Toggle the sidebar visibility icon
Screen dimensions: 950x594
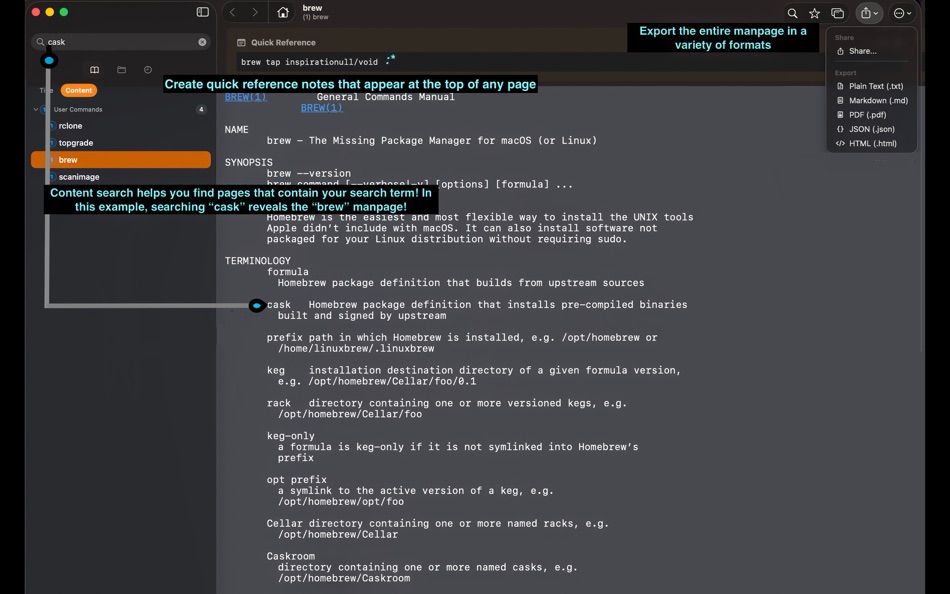coord(202,12)
